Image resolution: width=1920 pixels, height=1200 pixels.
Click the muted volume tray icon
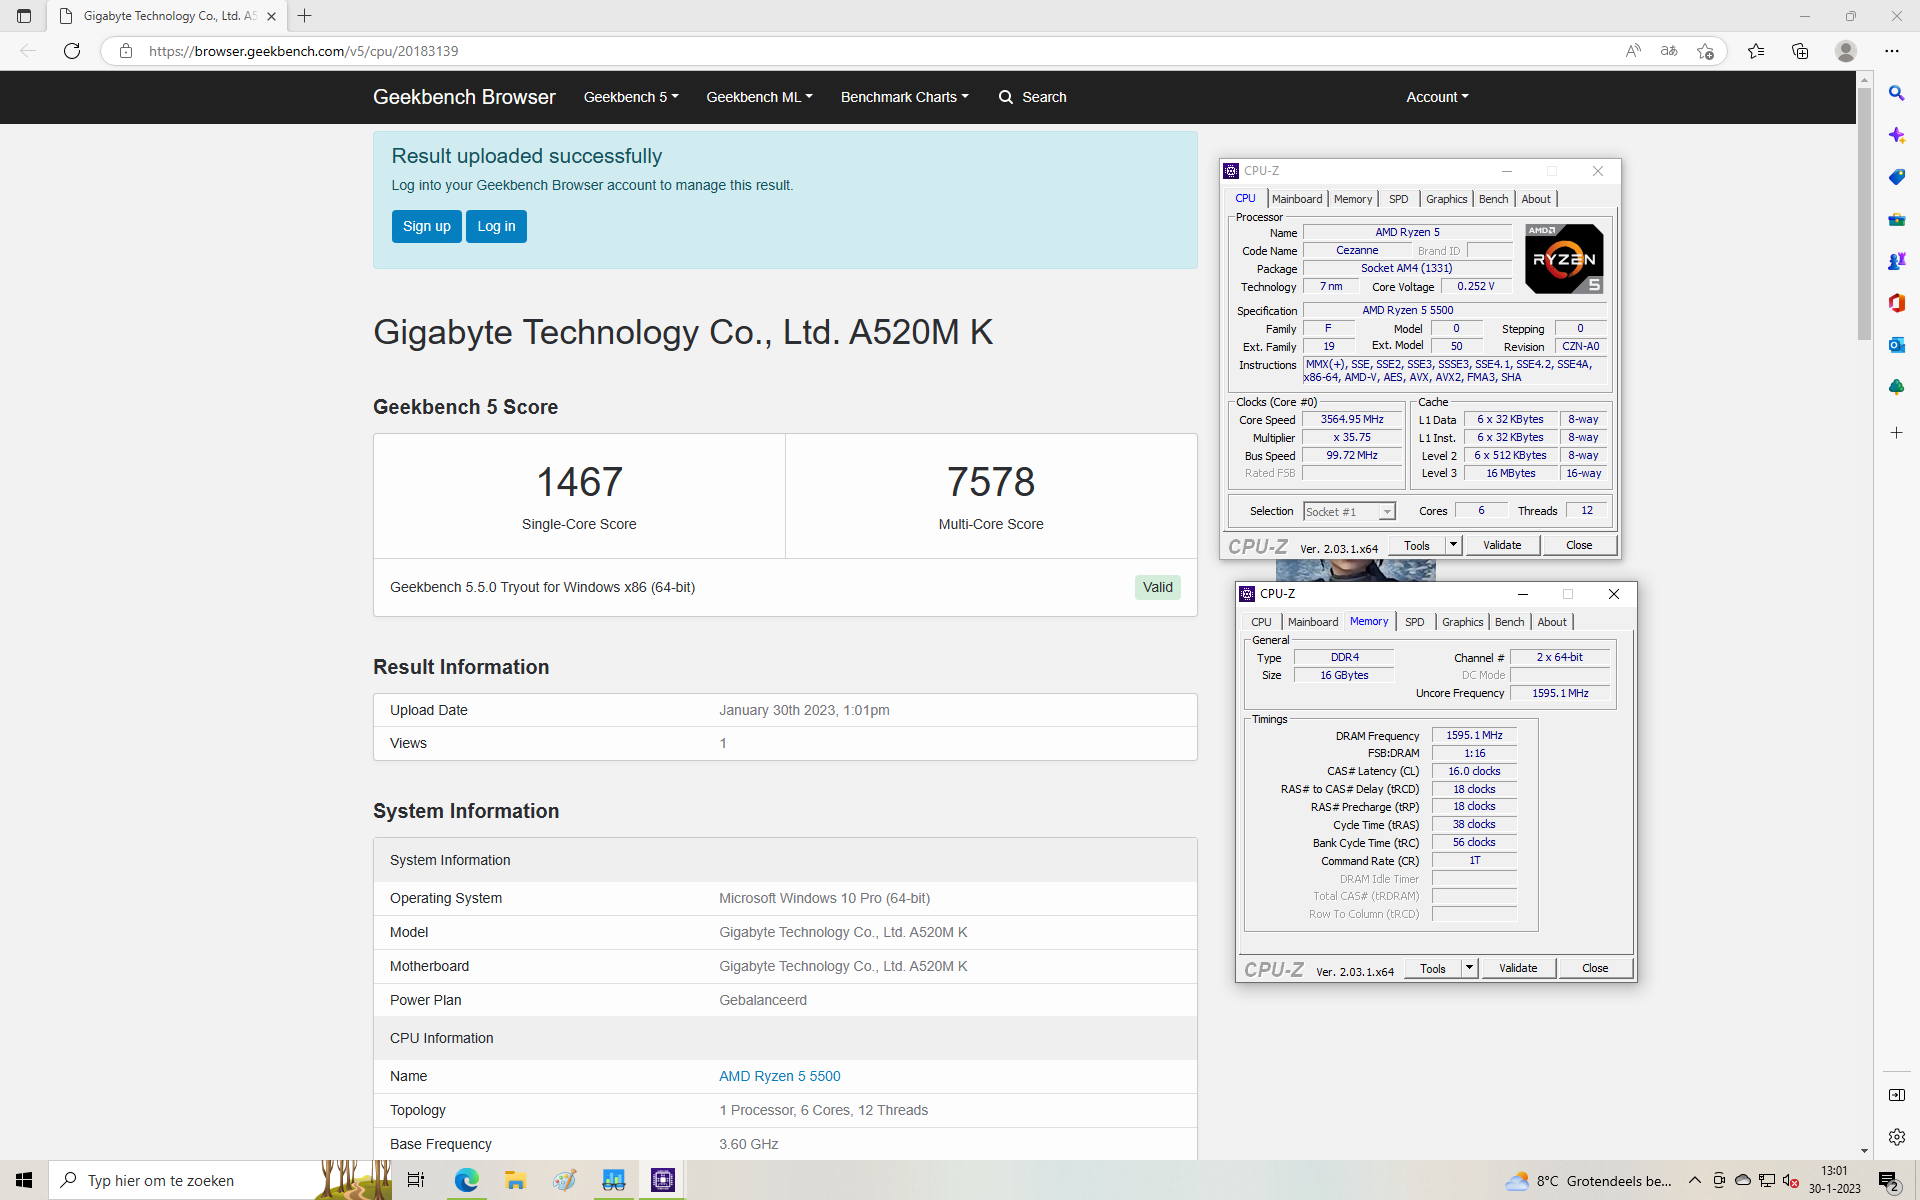1791,1180
